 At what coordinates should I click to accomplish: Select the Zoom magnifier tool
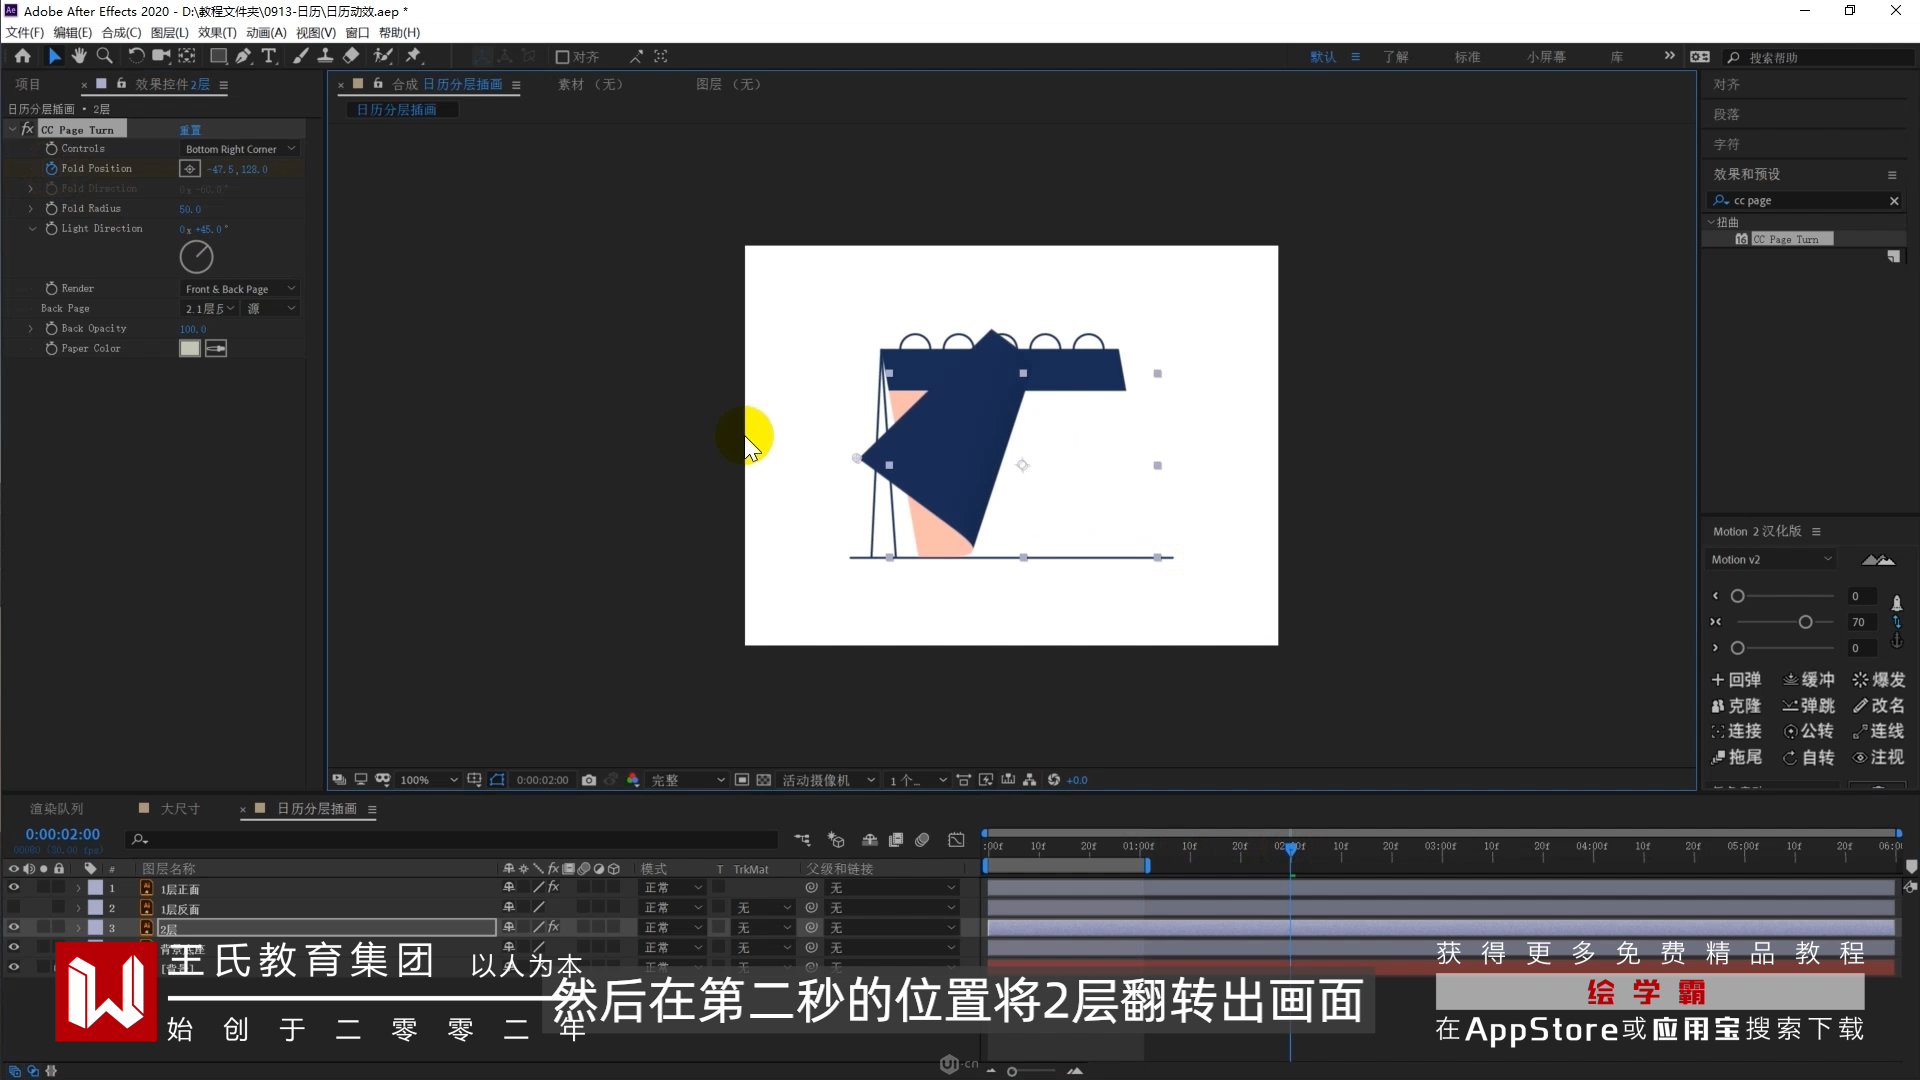104,56
